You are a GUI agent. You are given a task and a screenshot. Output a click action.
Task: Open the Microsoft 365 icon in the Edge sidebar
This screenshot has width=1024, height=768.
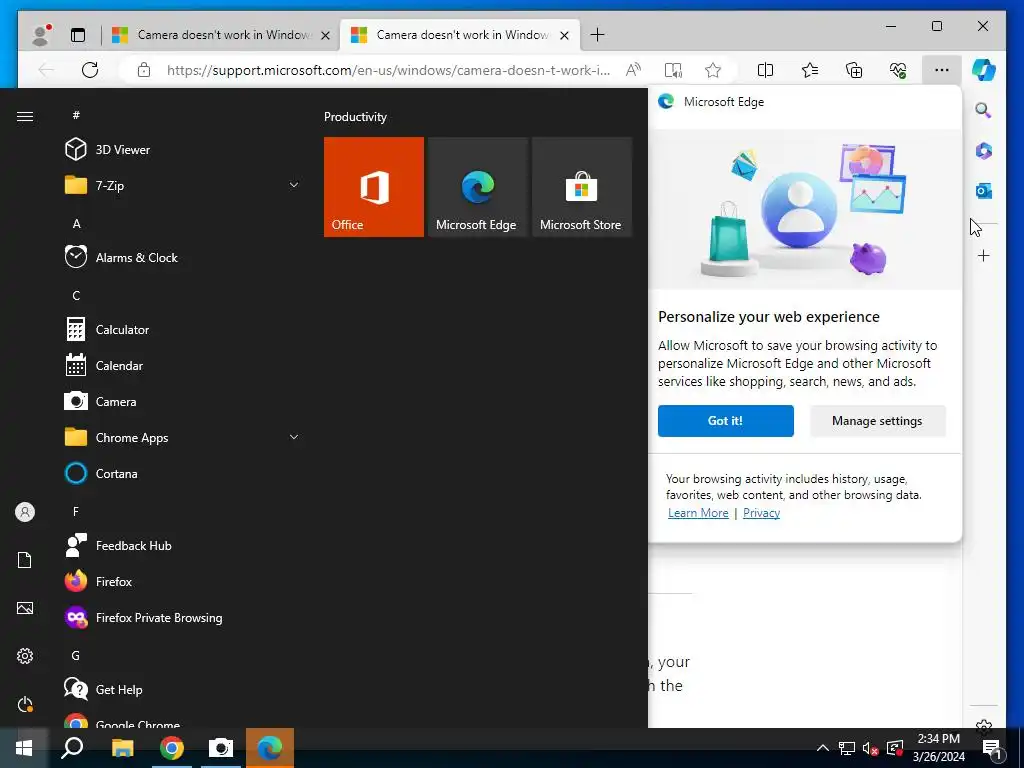coord(984,151)
